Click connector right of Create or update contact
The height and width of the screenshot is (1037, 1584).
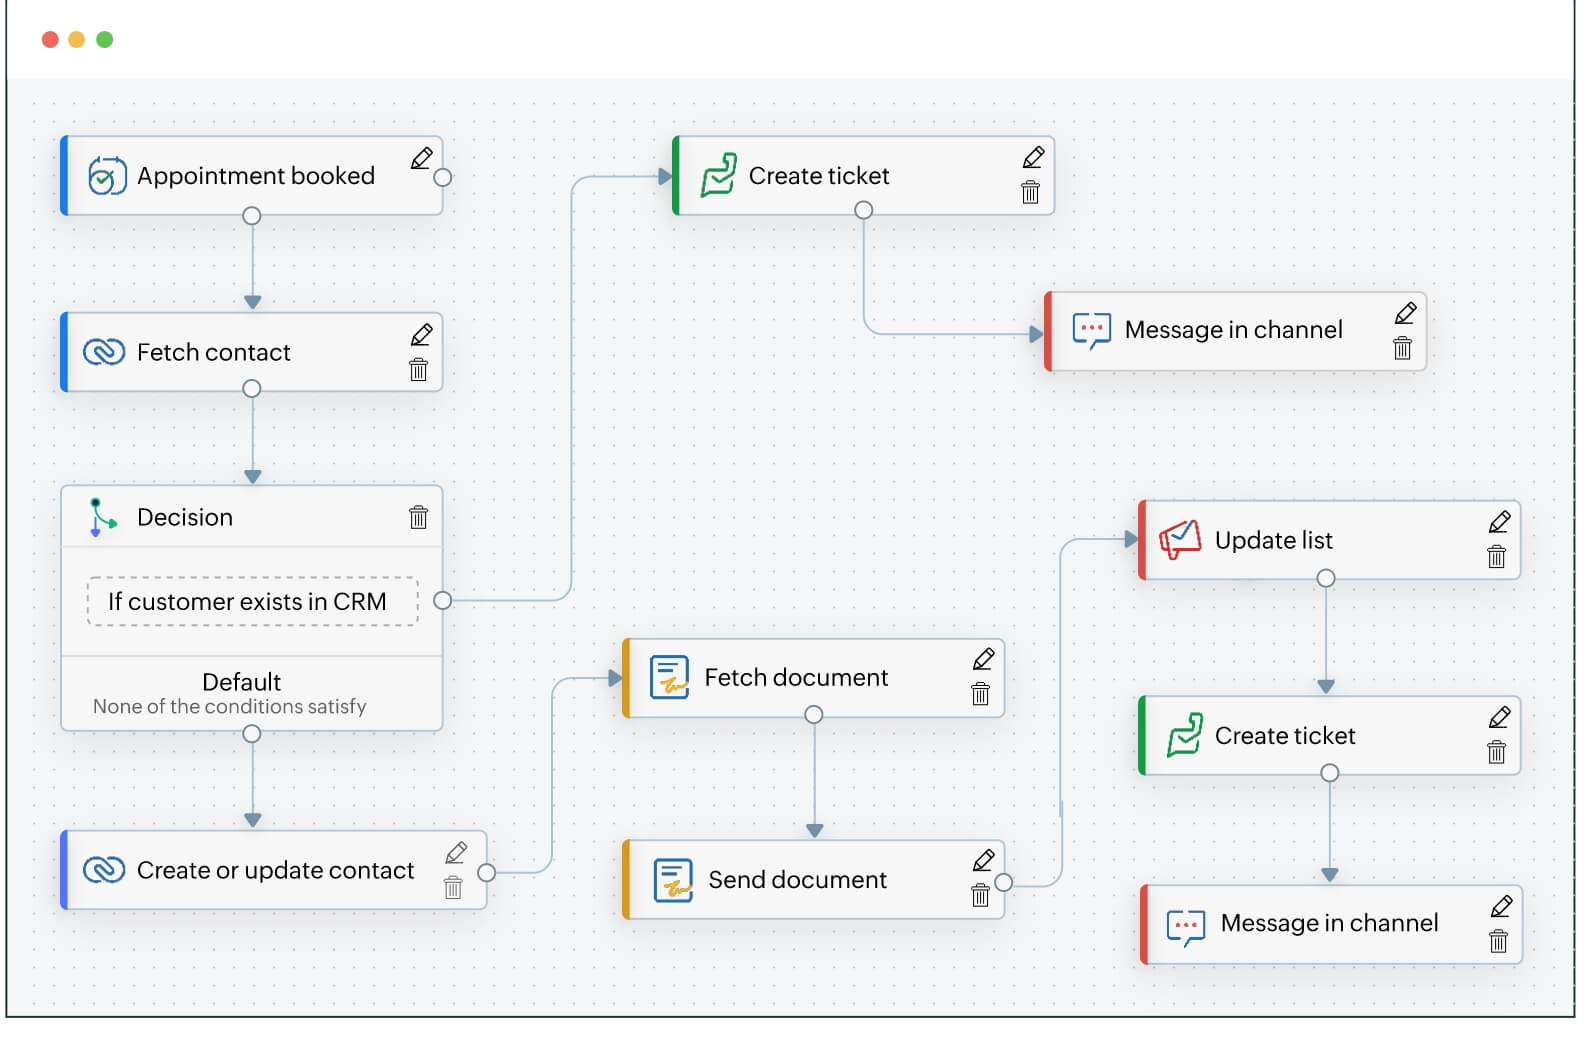(x=487, y=872)
